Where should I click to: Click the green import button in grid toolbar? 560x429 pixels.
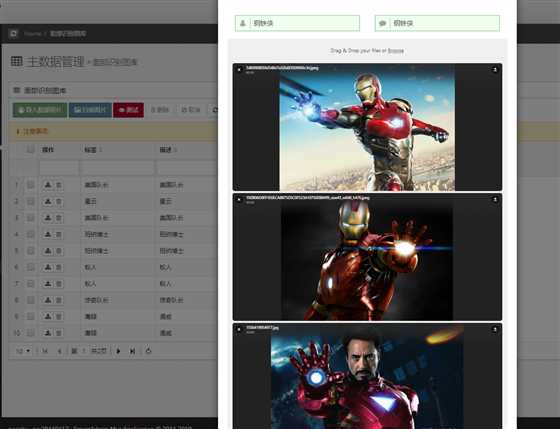click(40, 110)
